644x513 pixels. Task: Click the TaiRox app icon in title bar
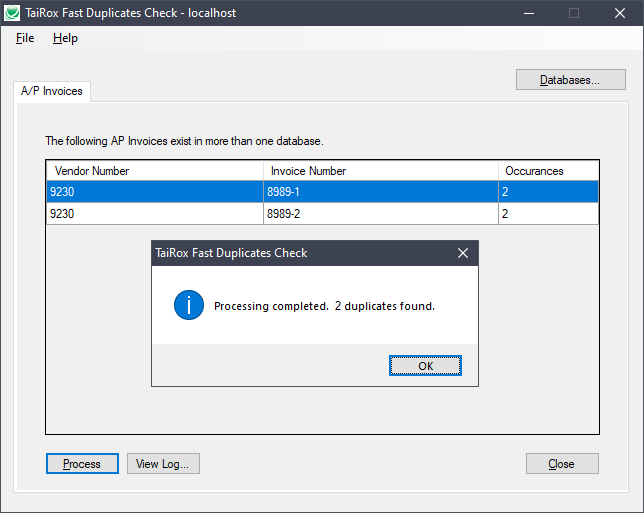tap(13, 13)
